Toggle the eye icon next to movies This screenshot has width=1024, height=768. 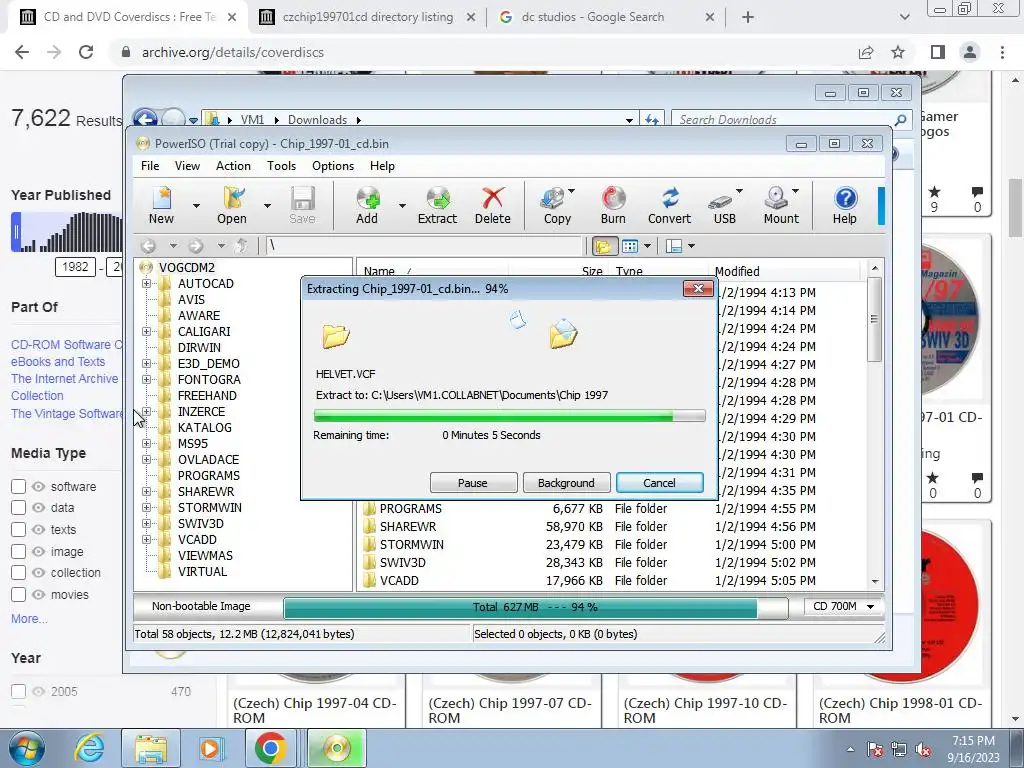pyautogui.click(x=39, y=595)
